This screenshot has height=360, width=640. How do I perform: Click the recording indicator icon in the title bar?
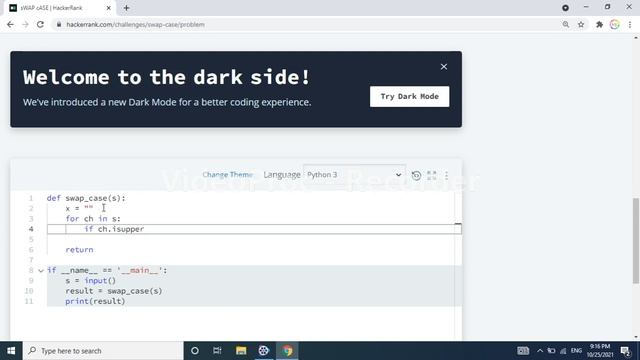click(x=565, y=8)
